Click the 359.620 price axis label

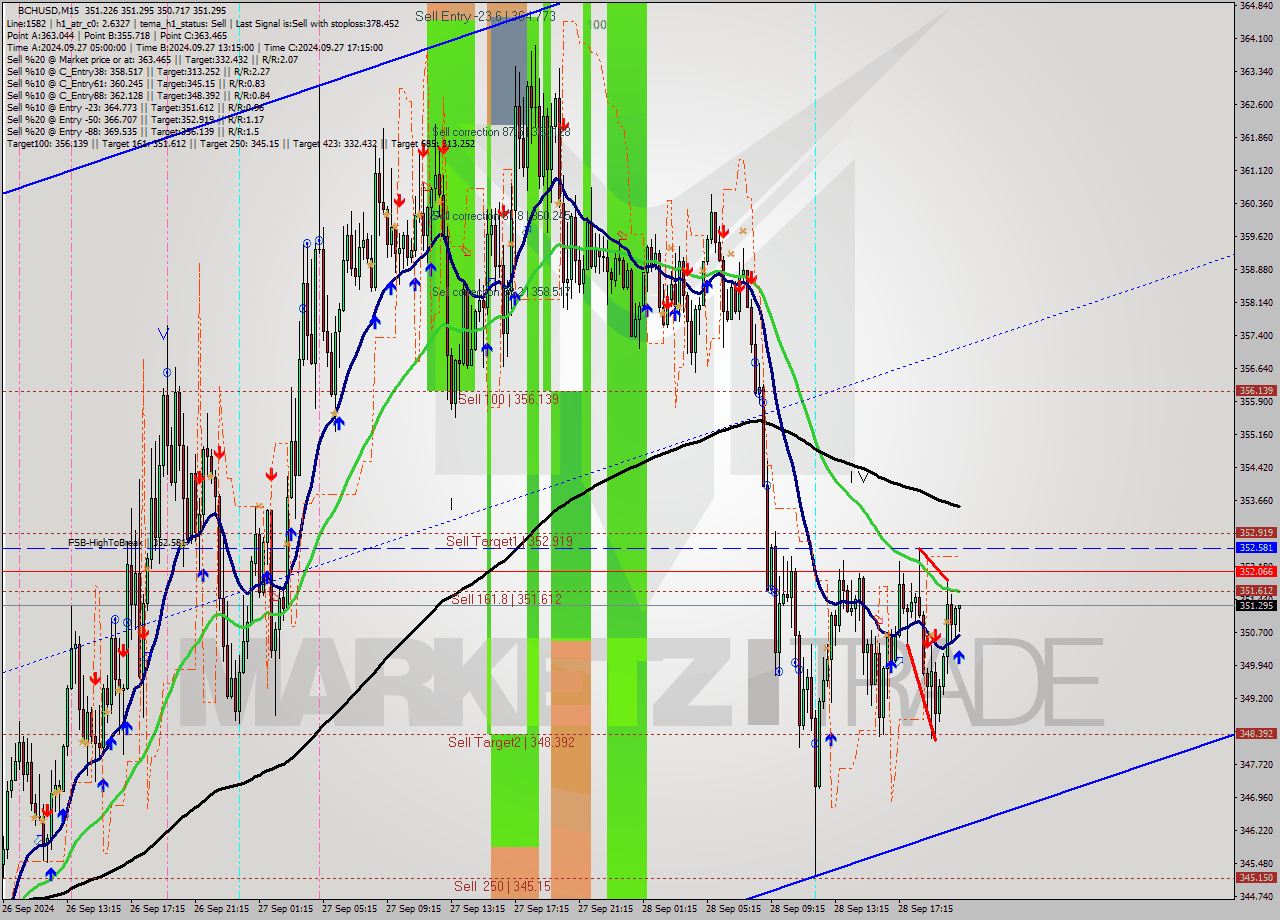click(1256, 236)
